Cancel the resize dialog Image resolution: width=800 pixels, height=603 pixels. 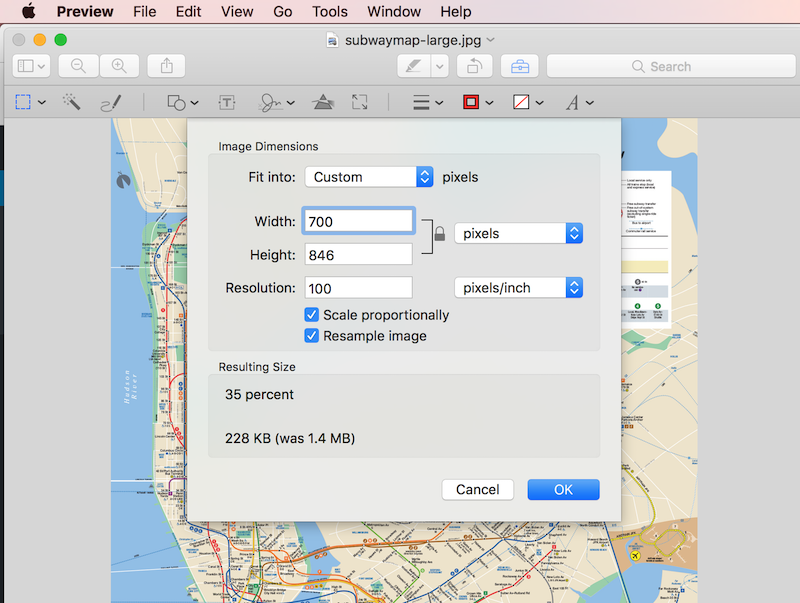[x=477, y=489]
